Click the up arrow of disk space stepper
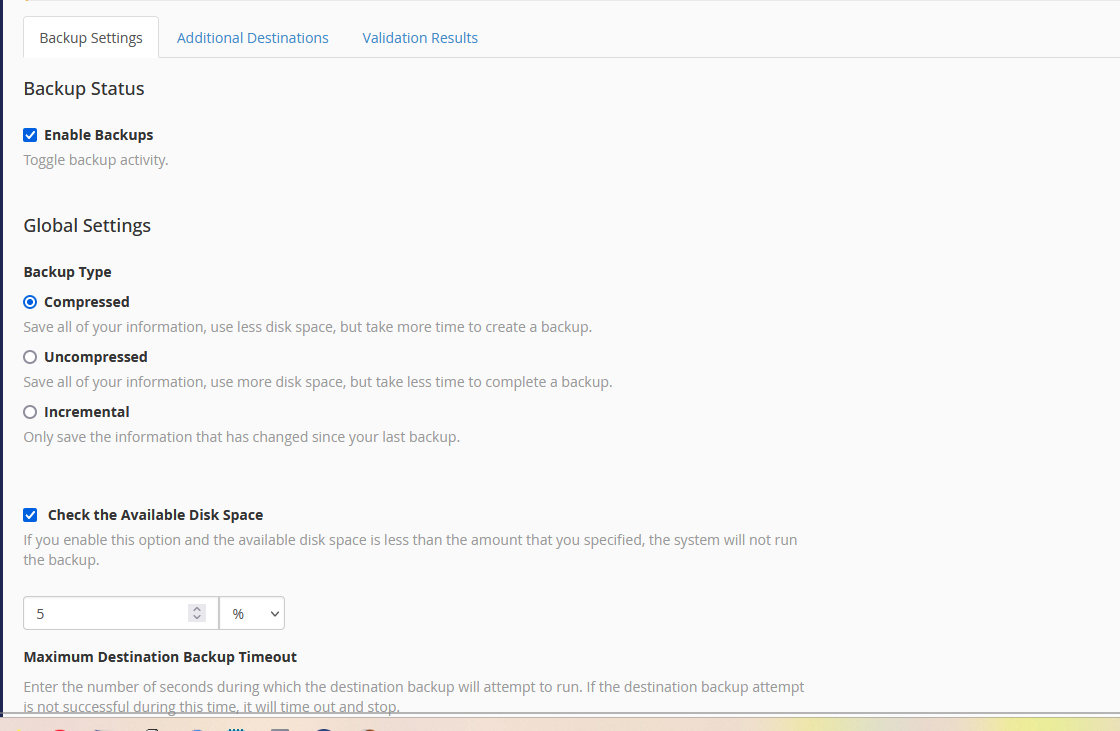Viewport: 1120px width, 731px height. [x=197, y=609]
